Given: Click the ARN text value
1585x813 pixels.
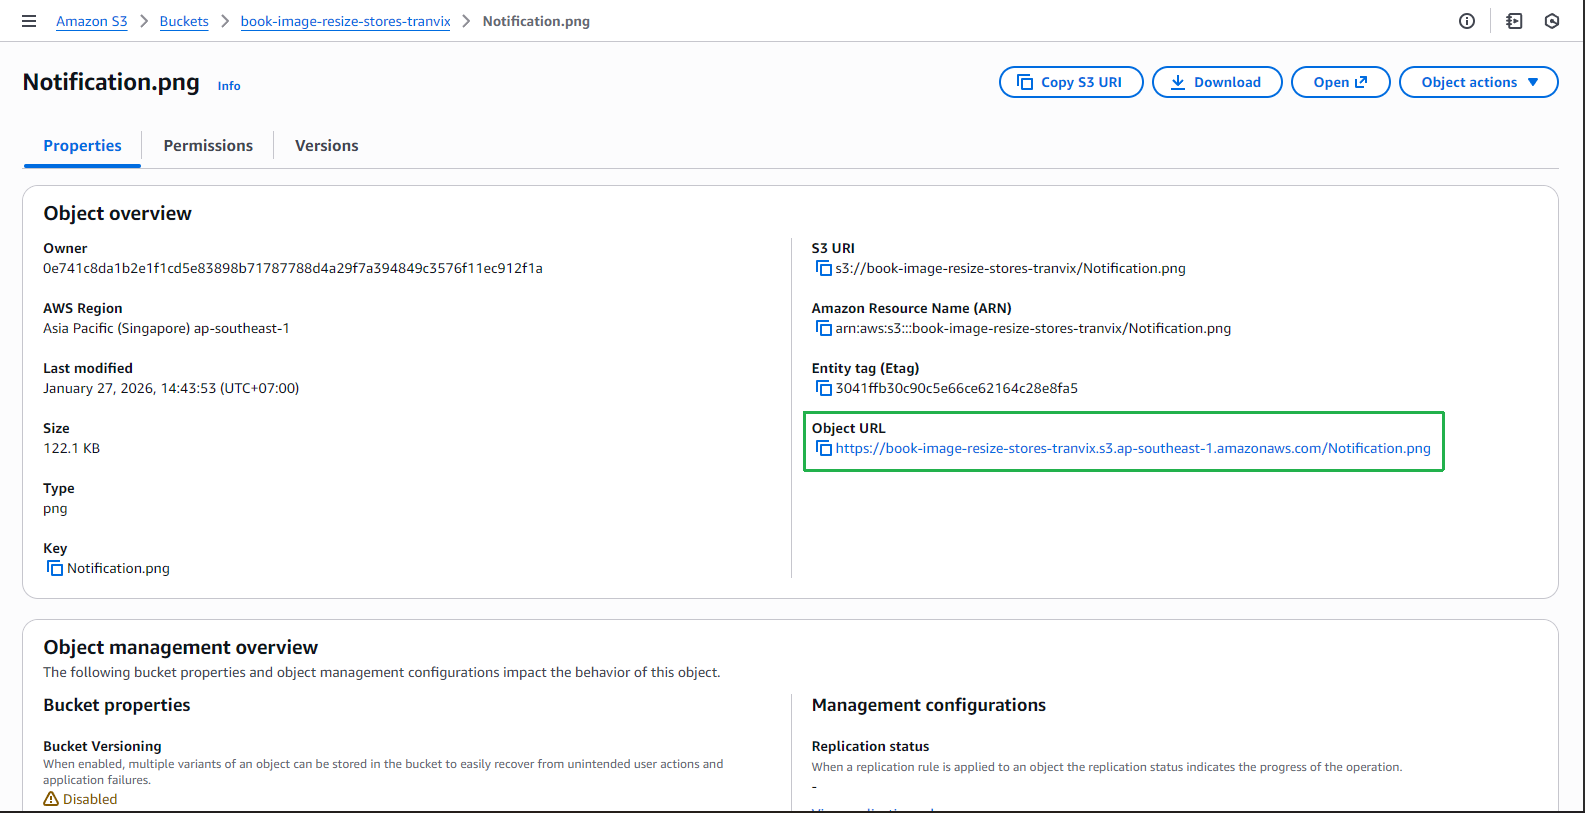Looking at the screenshot, I should coord(1033,328).
